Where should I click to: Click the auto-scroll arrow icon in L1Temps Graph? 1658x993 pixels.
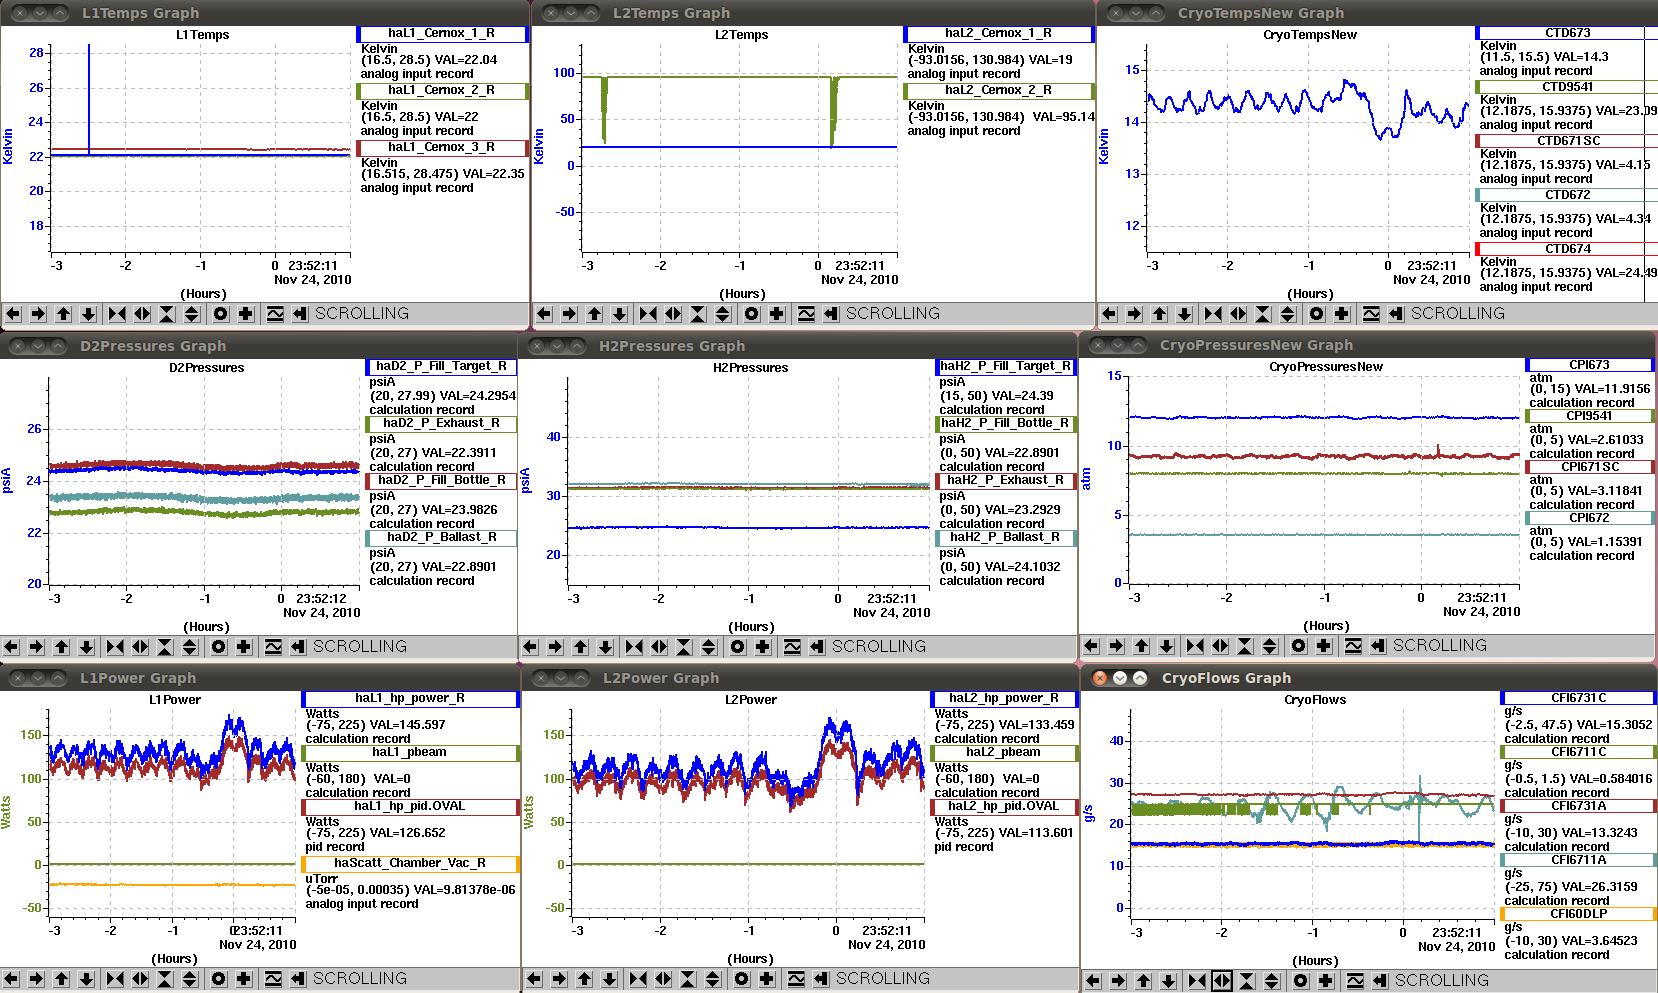(300, 314)
